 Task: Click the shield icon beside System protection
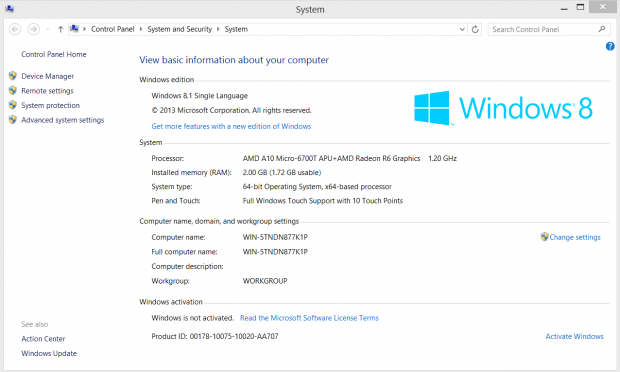pos(13,105)
